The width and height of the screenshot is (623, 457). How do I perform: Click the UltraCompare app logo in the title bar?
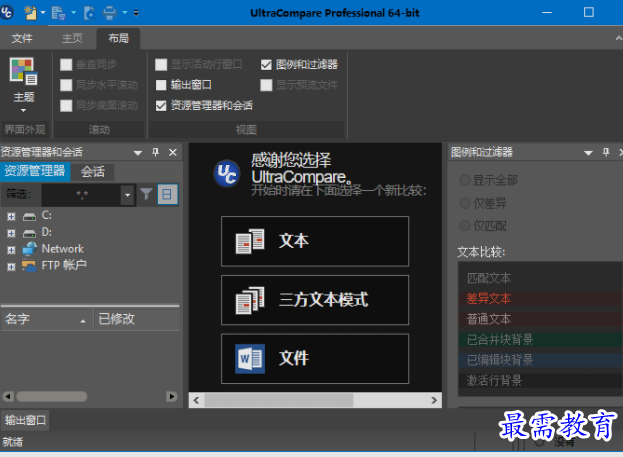pos(7,12)
